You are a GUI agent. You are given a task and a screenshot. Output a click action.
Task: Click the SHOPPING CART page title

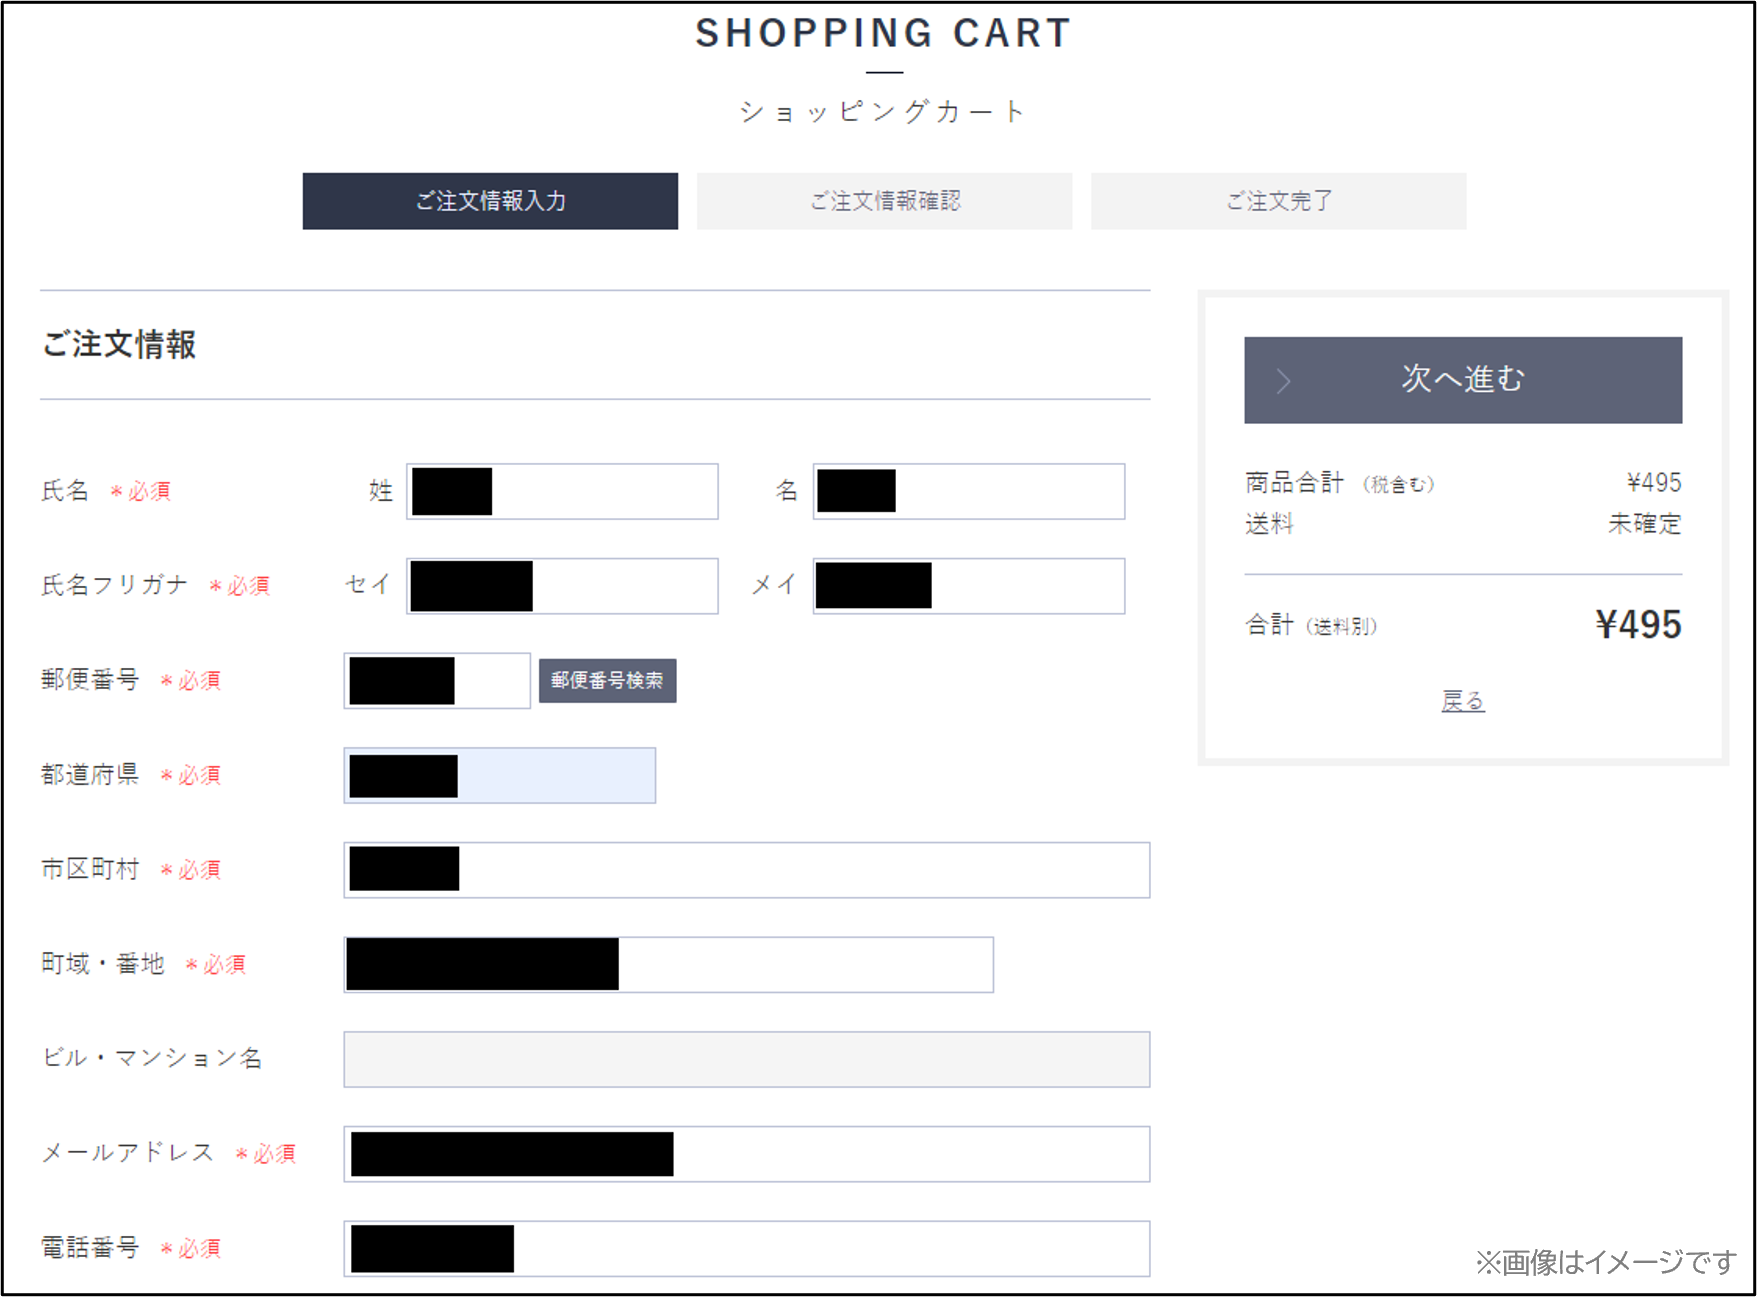882,33
